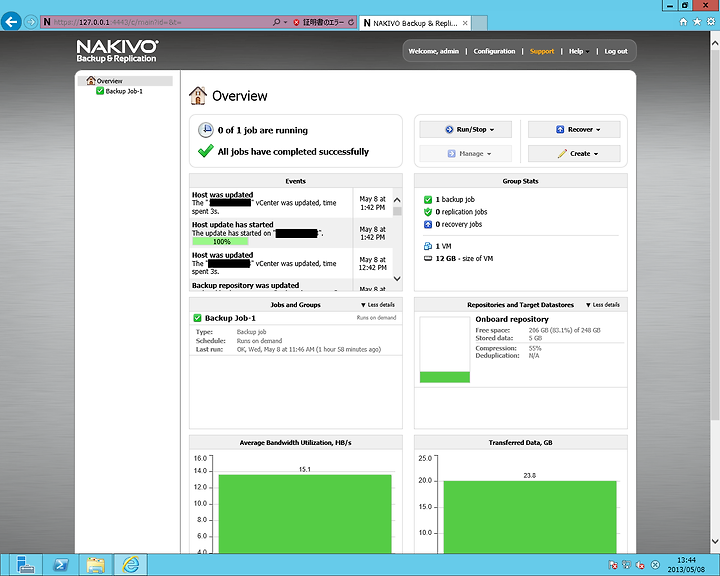Click the certificate error indicator

pos(318,22)
